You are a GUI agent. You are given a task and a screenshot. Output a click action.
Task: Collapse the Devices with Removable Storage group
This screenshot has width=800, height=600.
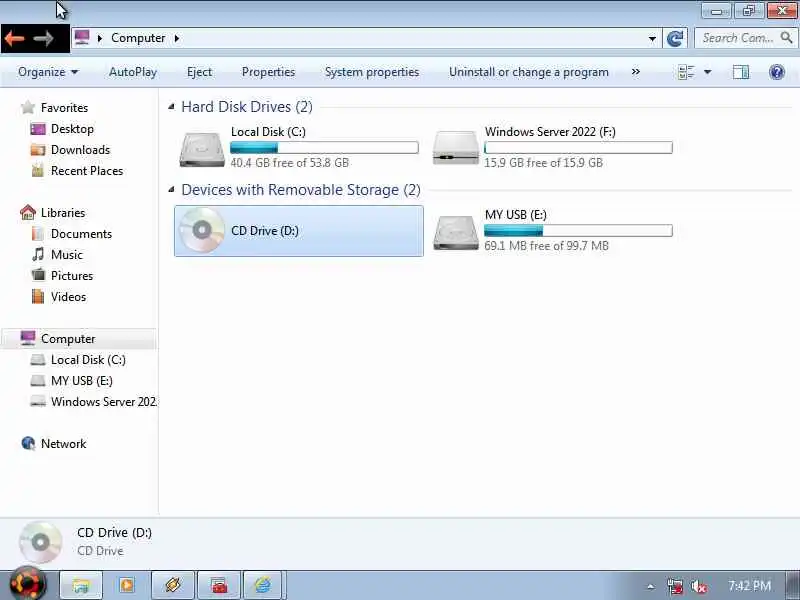pos(171,189)
